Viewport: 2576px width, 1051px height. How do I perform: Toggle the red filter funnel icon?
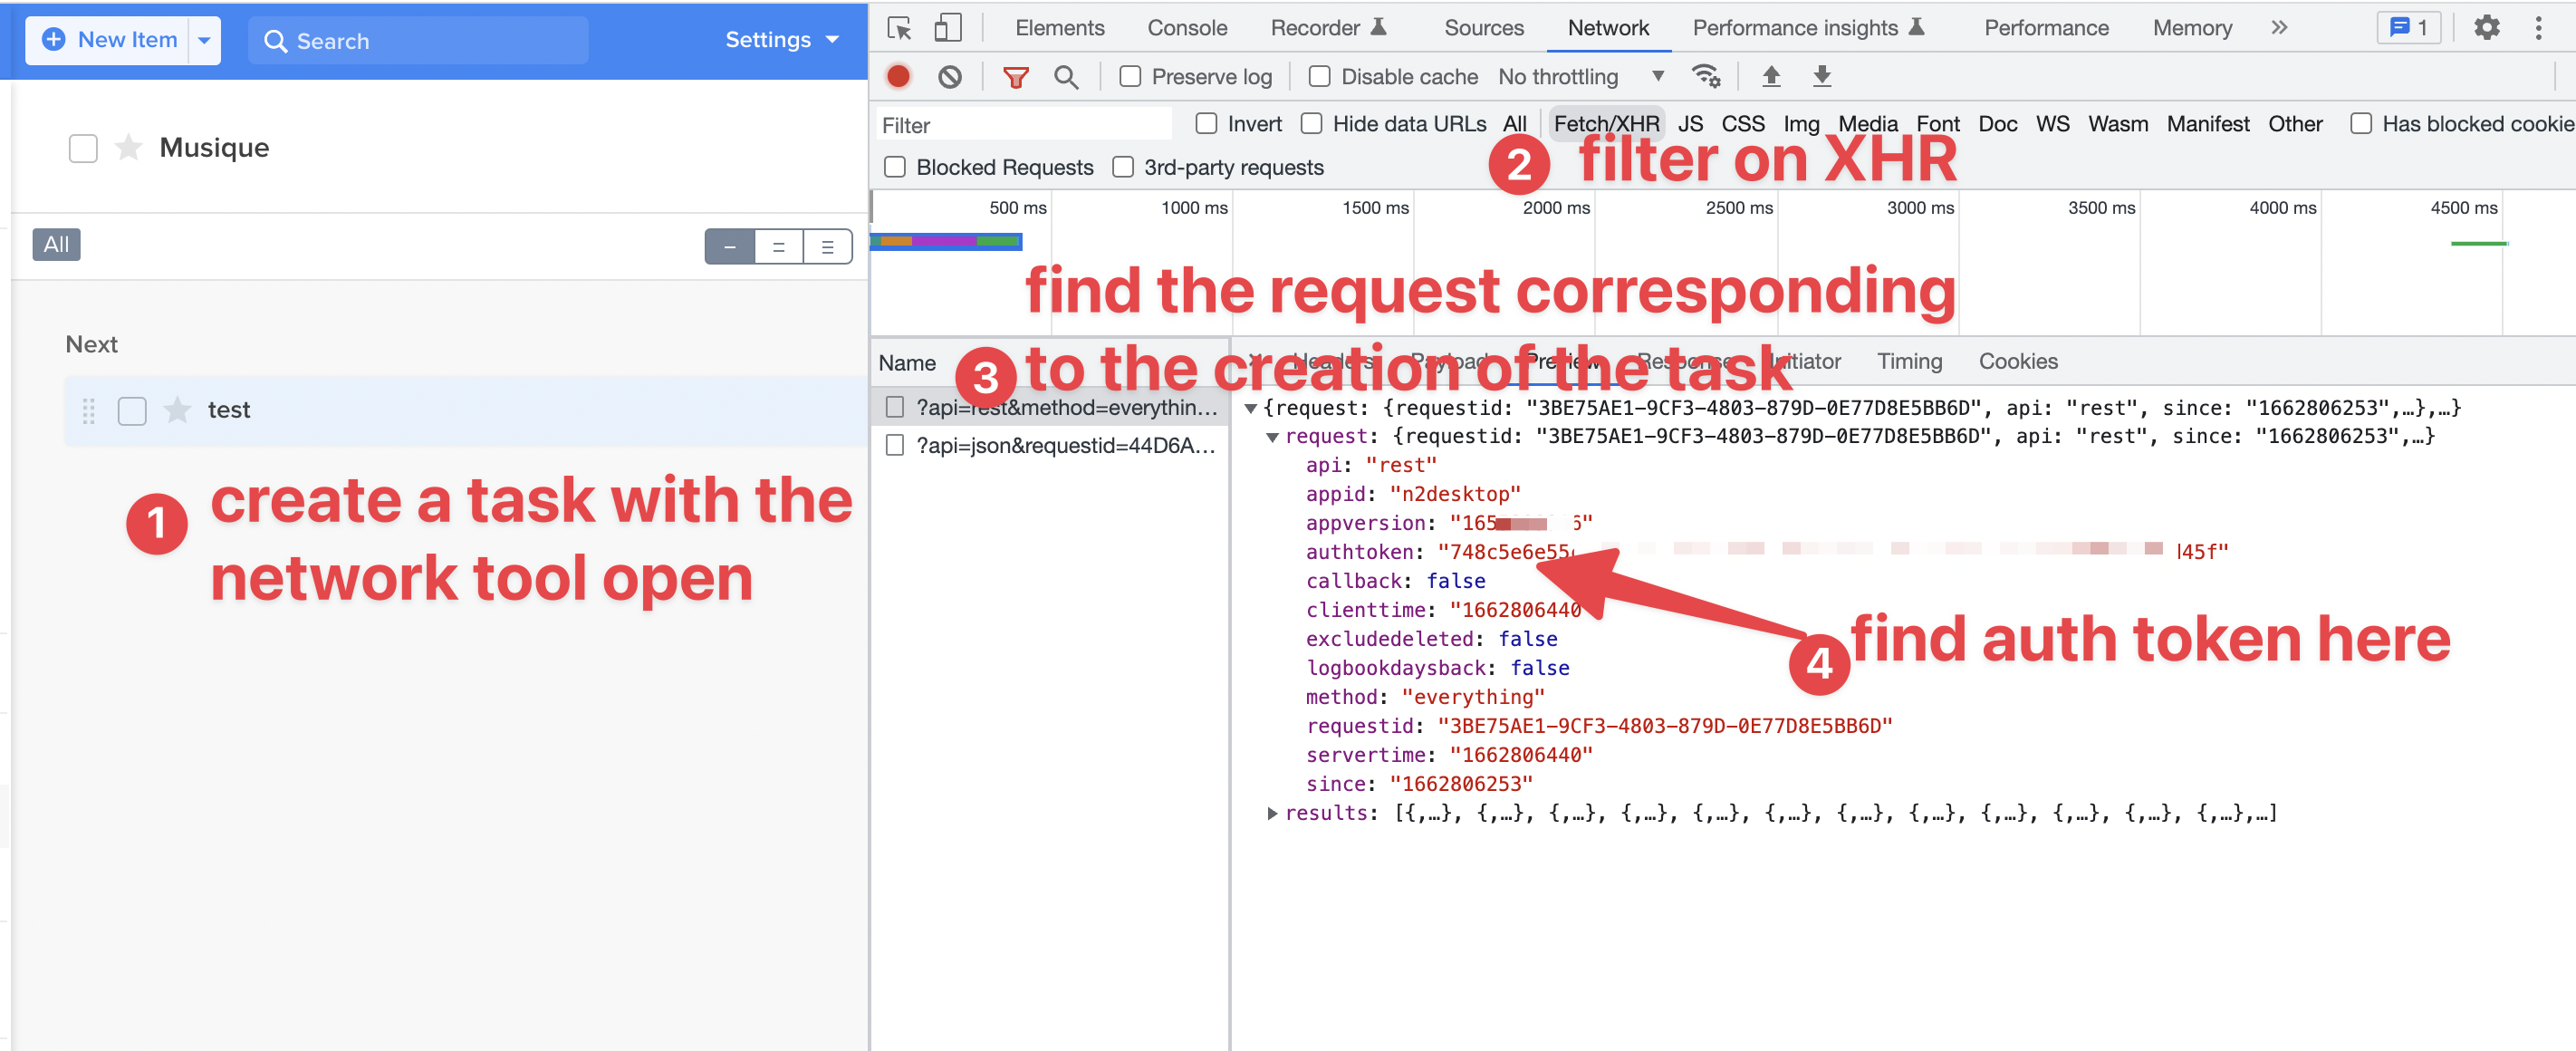pos(1015,76)
